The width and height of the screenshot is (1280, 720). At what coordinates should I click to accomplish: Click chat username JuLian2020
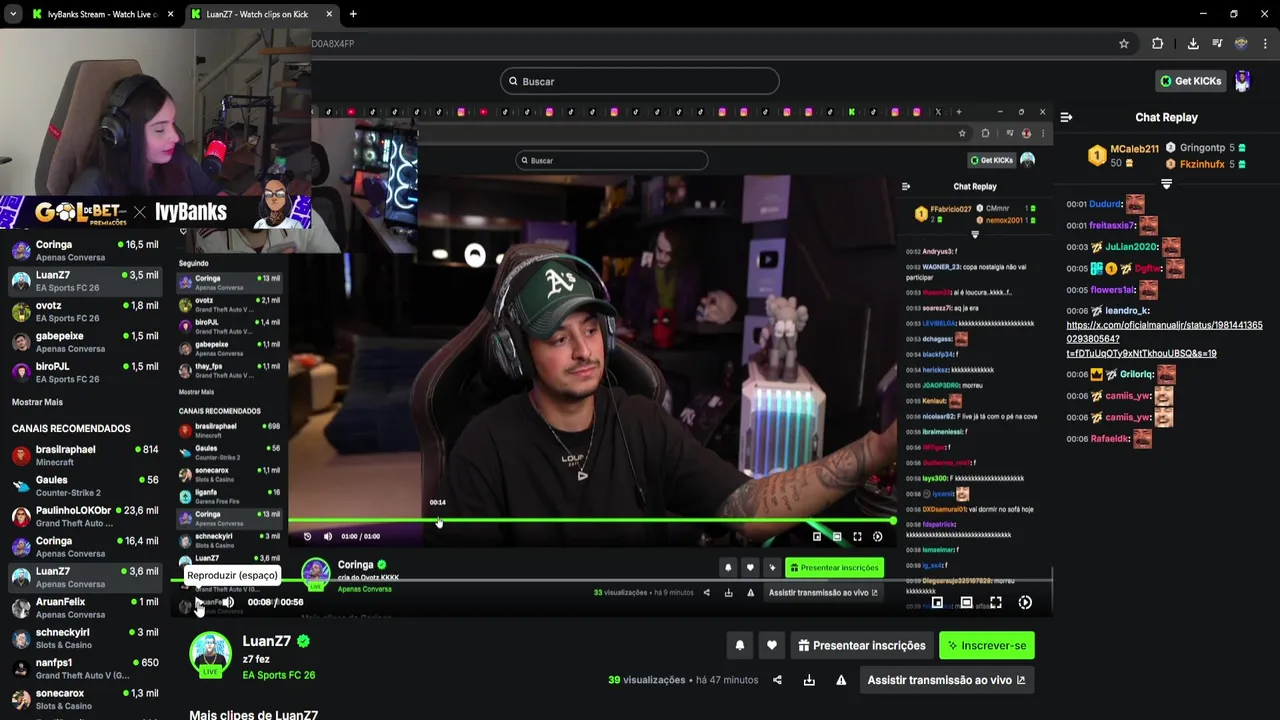[1131, 247]
